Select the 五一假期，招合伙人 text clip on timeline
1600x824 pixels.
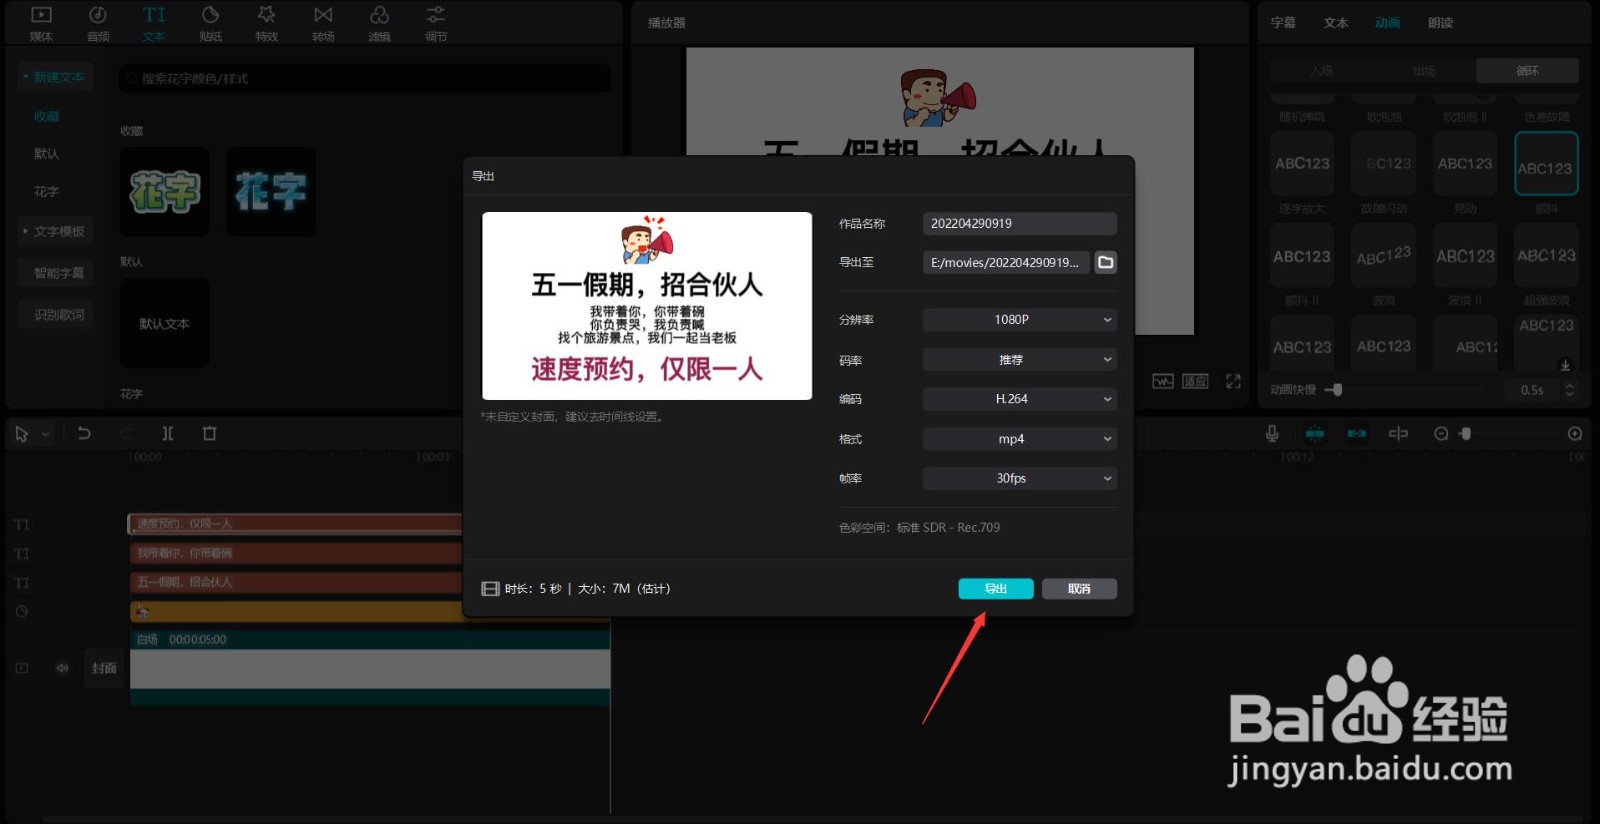(x=296, y=582)
